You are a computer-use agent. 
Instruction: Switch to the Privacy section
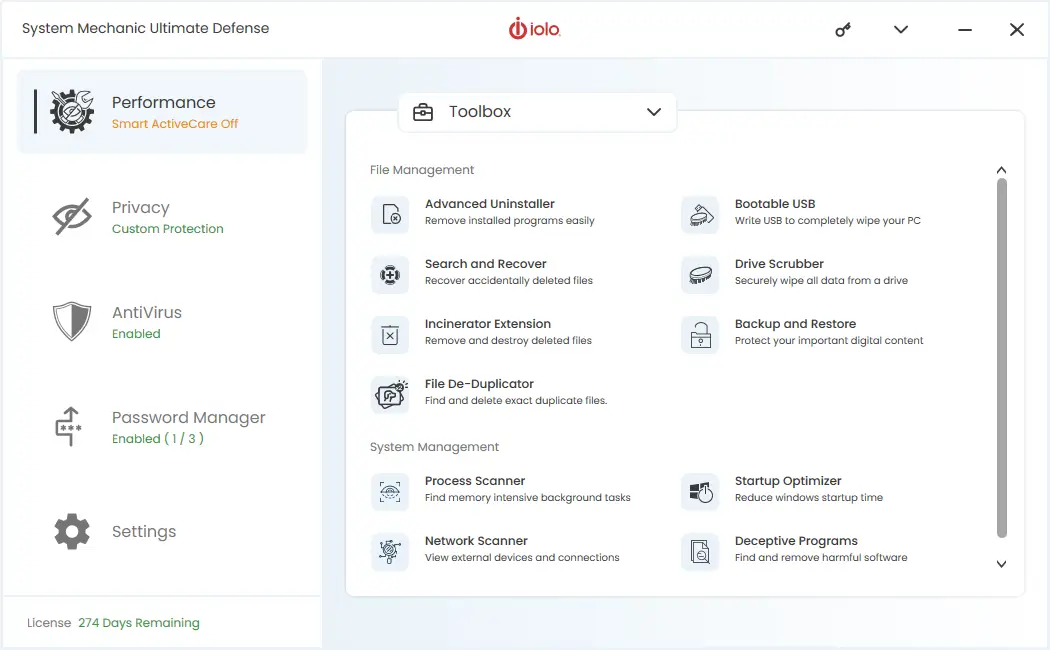[140, 207]
